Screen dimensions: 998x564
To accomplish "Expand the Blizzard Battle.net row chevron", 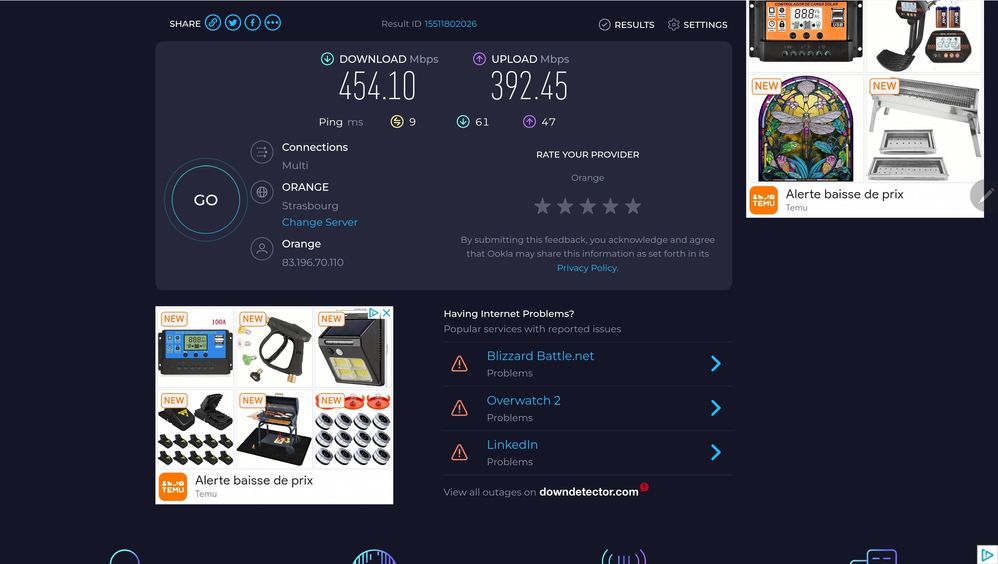I will [715, 363].
